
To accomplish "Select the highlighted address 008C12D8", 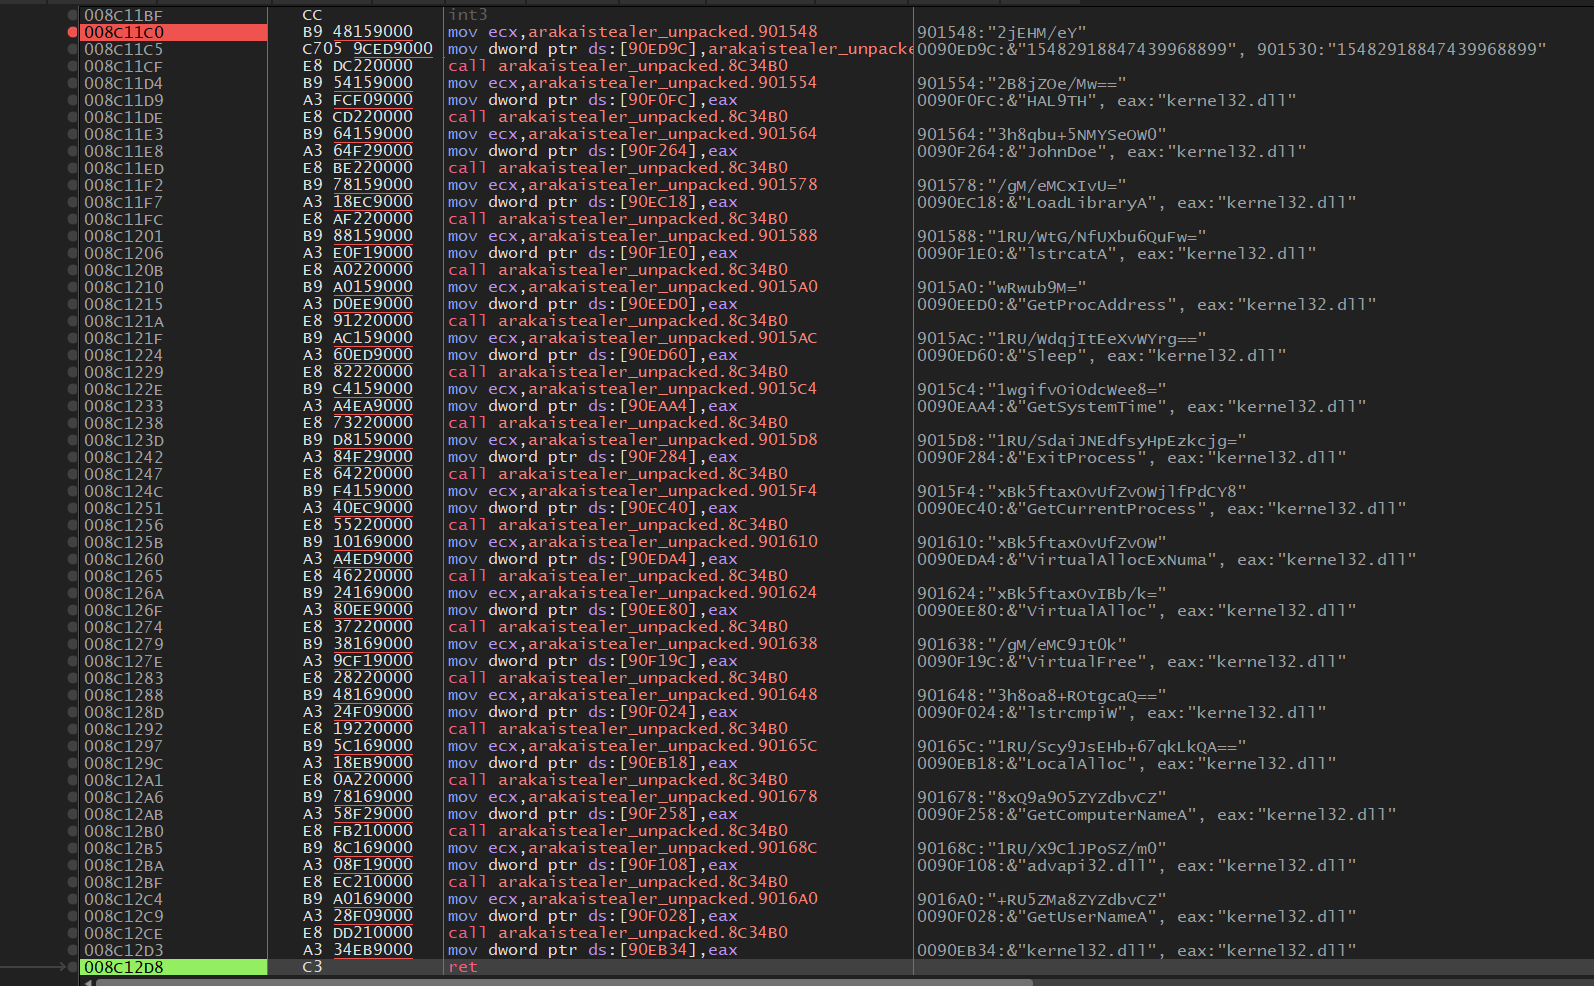I will 124,967.
